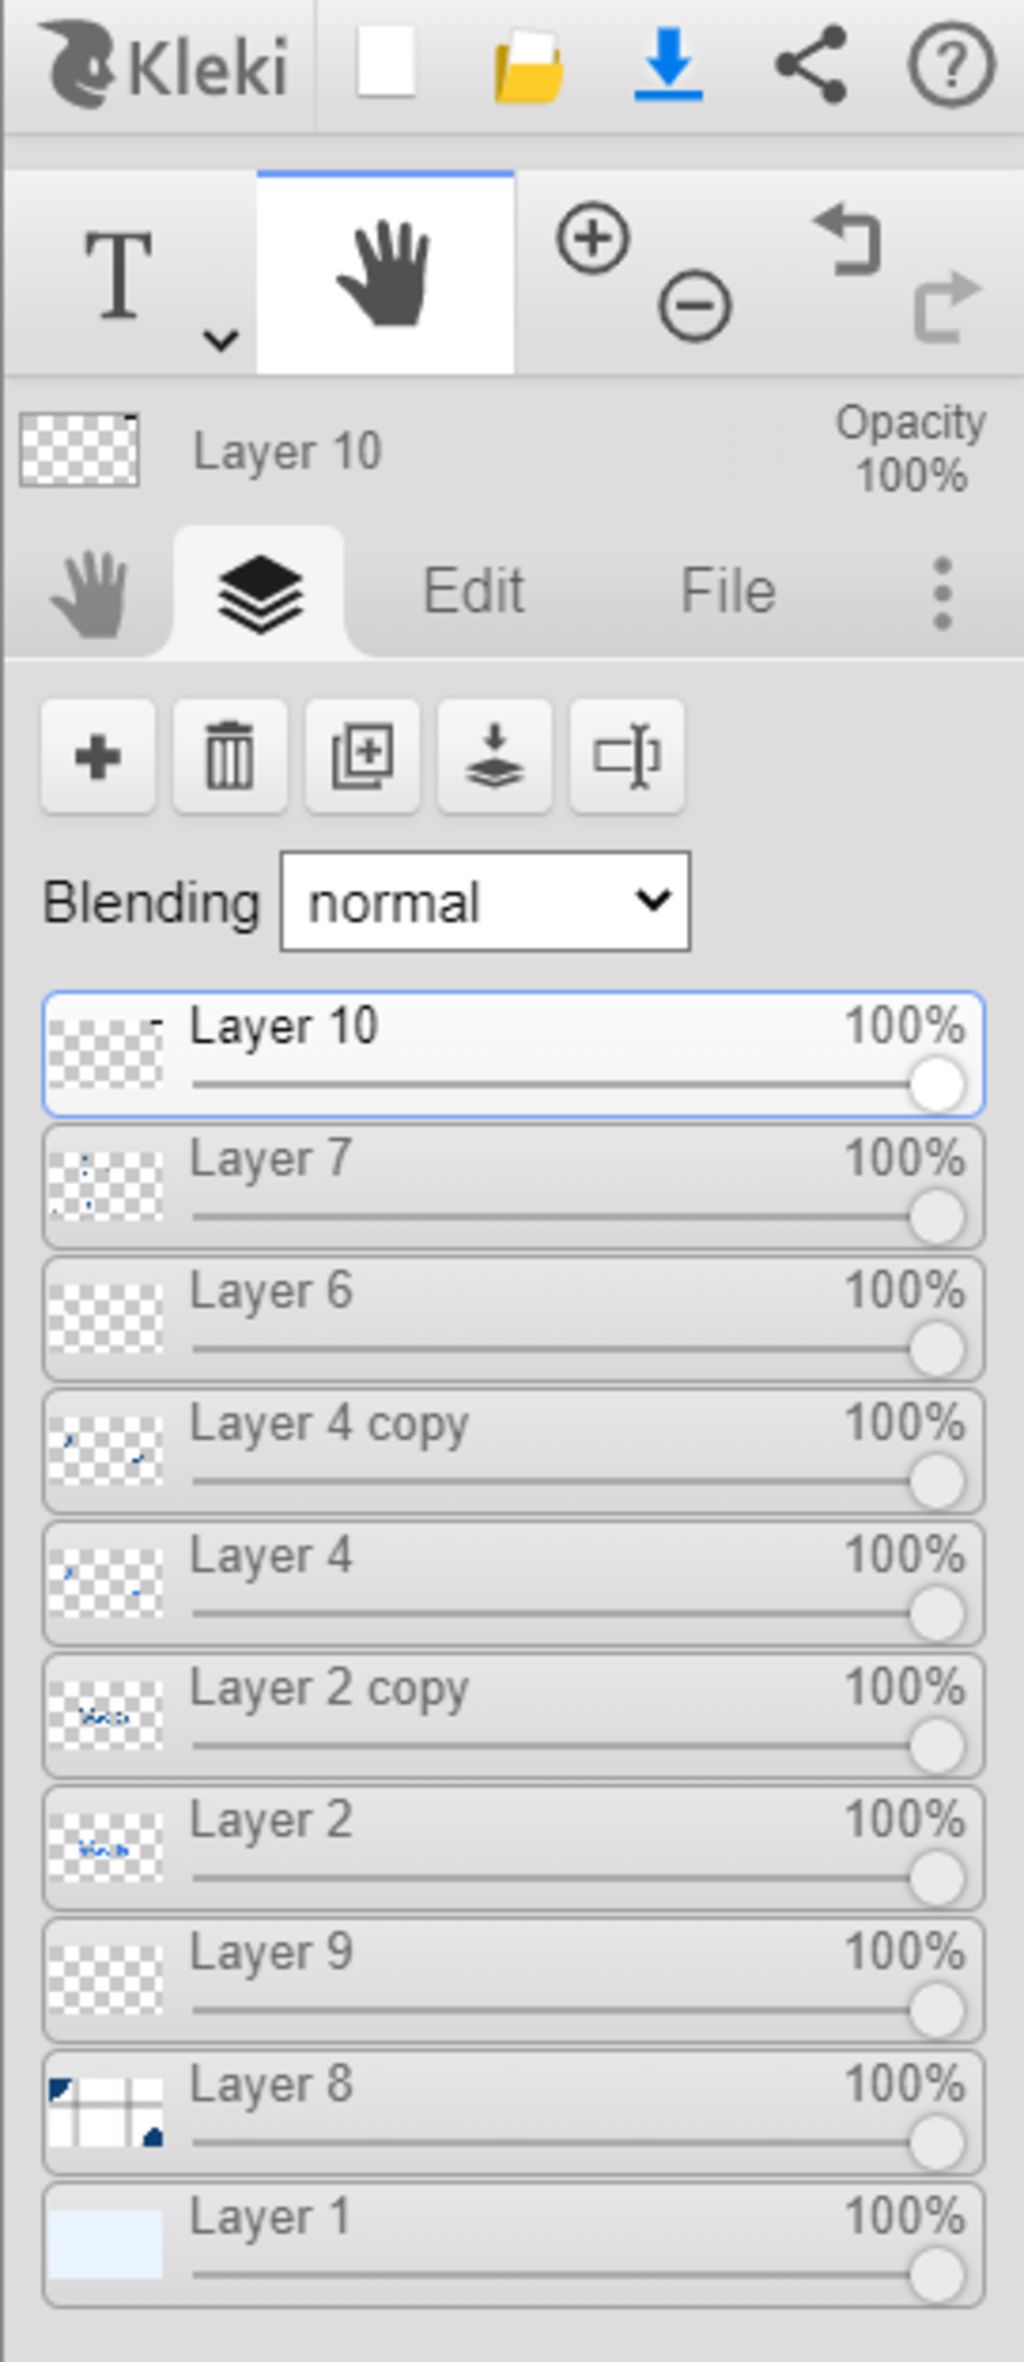Undo the last action
The image size is (1024, 2362).
pos(848,240)
